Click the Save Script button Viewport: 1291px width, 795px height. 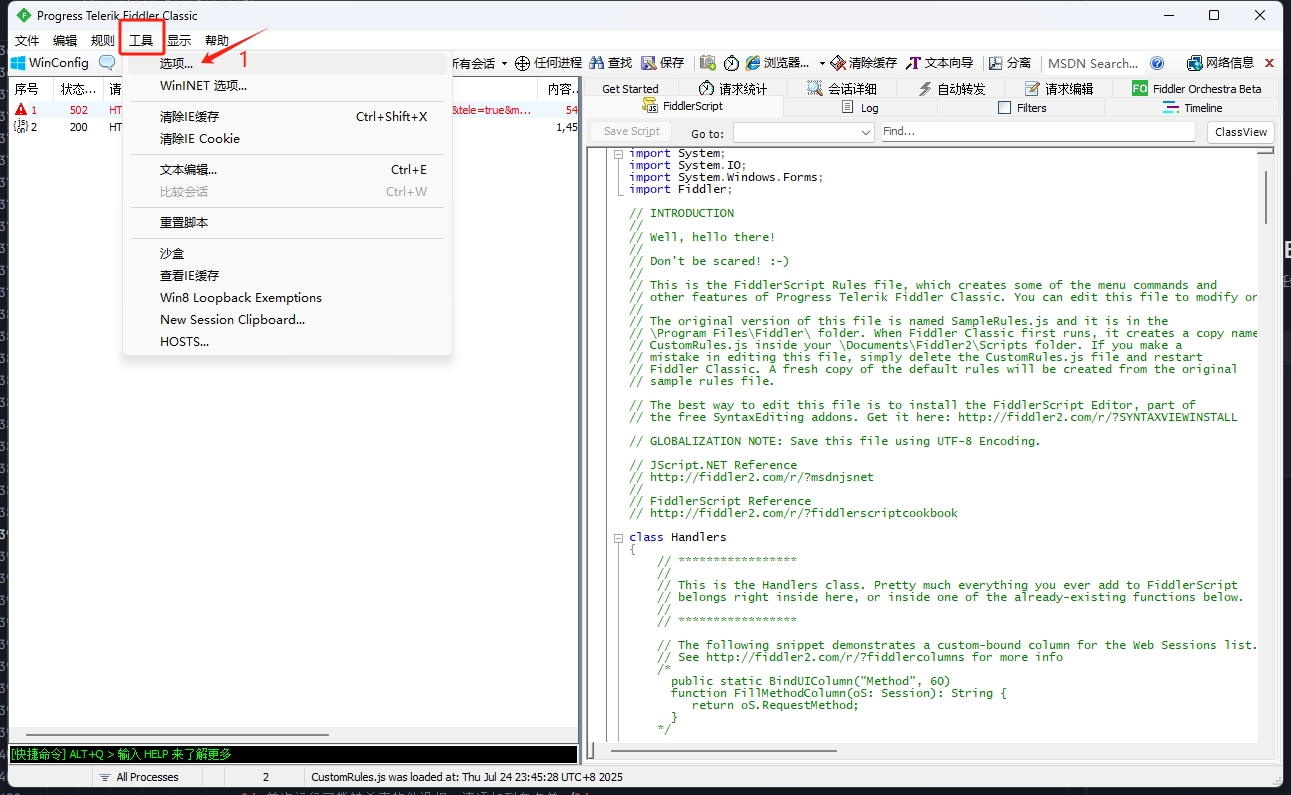[632, 132]
